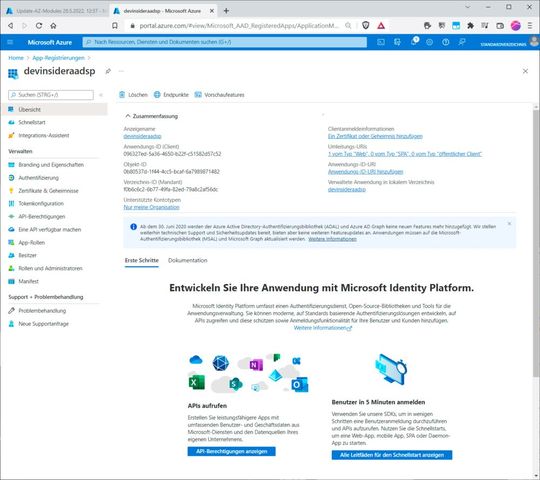Bookmark this page

pyautogui.click(x=115, y=25)
